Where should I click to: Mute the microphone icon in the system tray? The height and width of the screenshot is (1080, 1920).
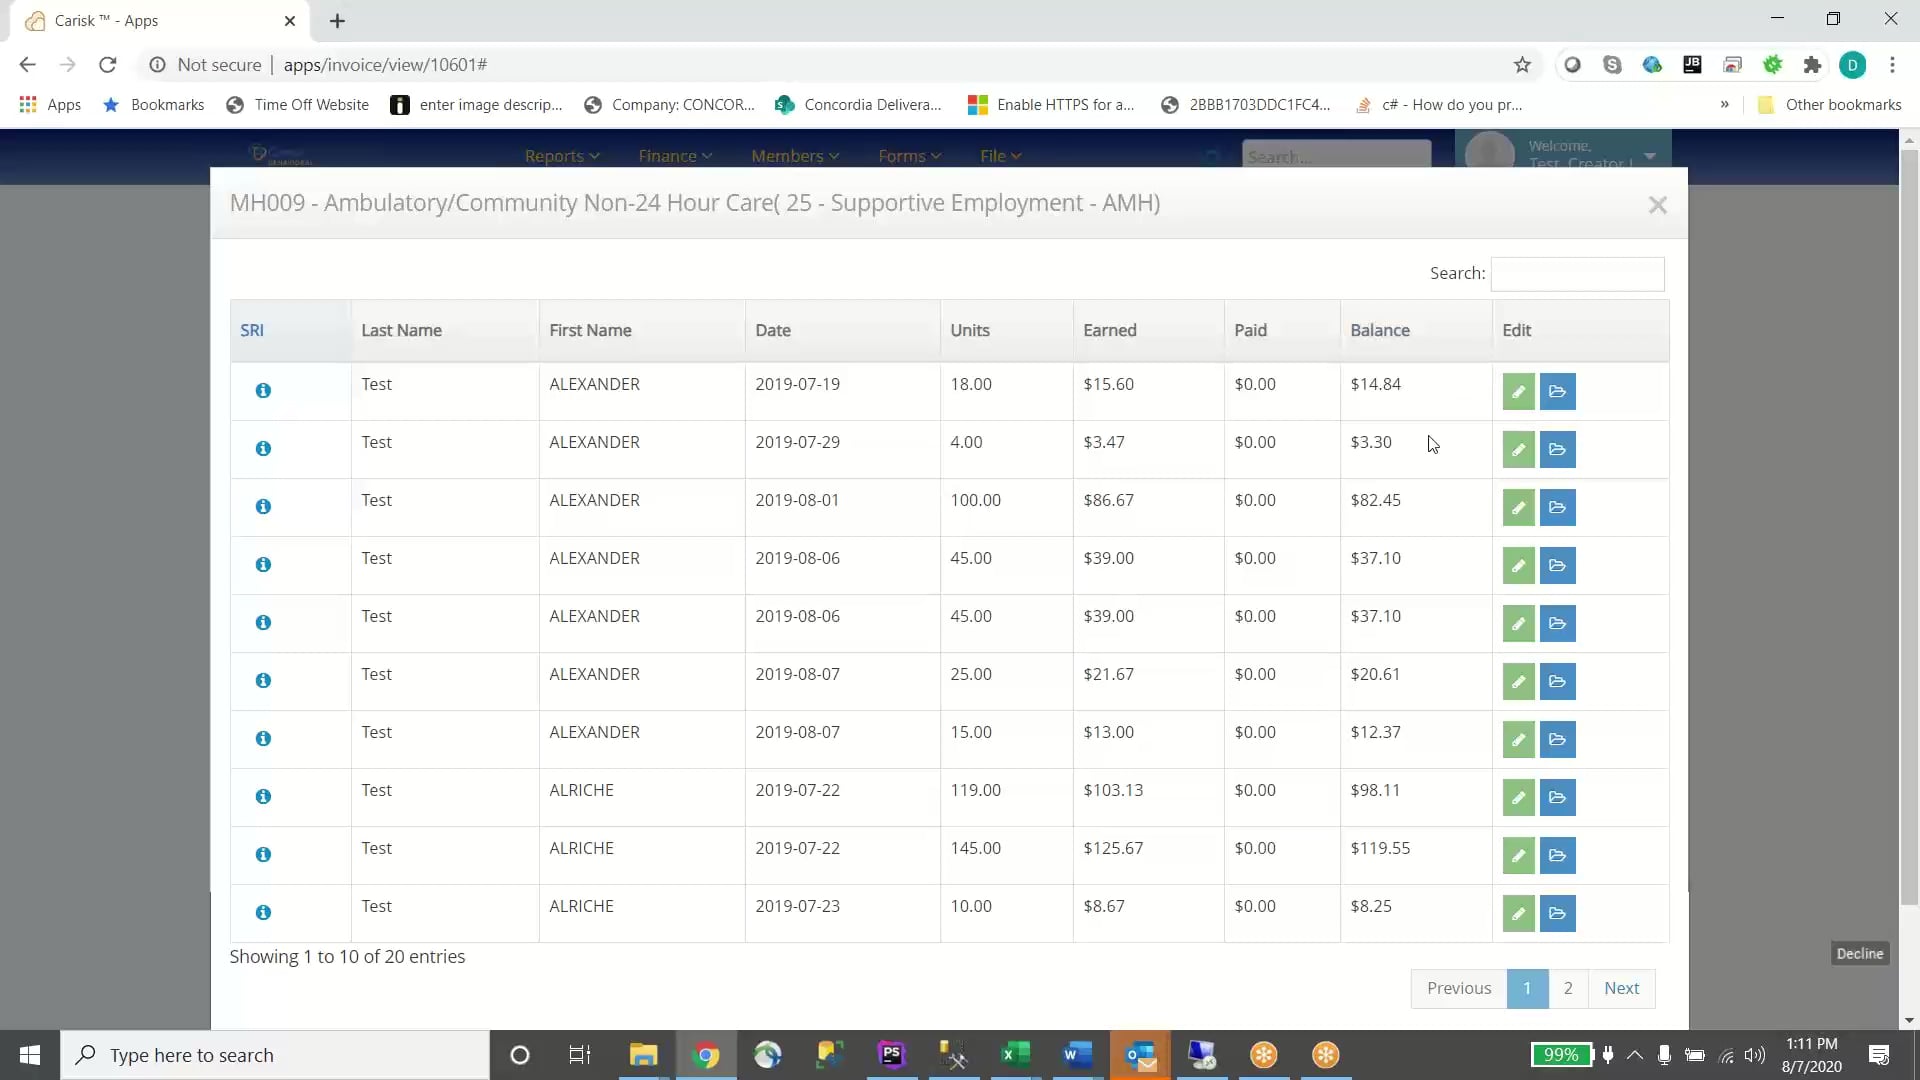click(1664, 1055)
